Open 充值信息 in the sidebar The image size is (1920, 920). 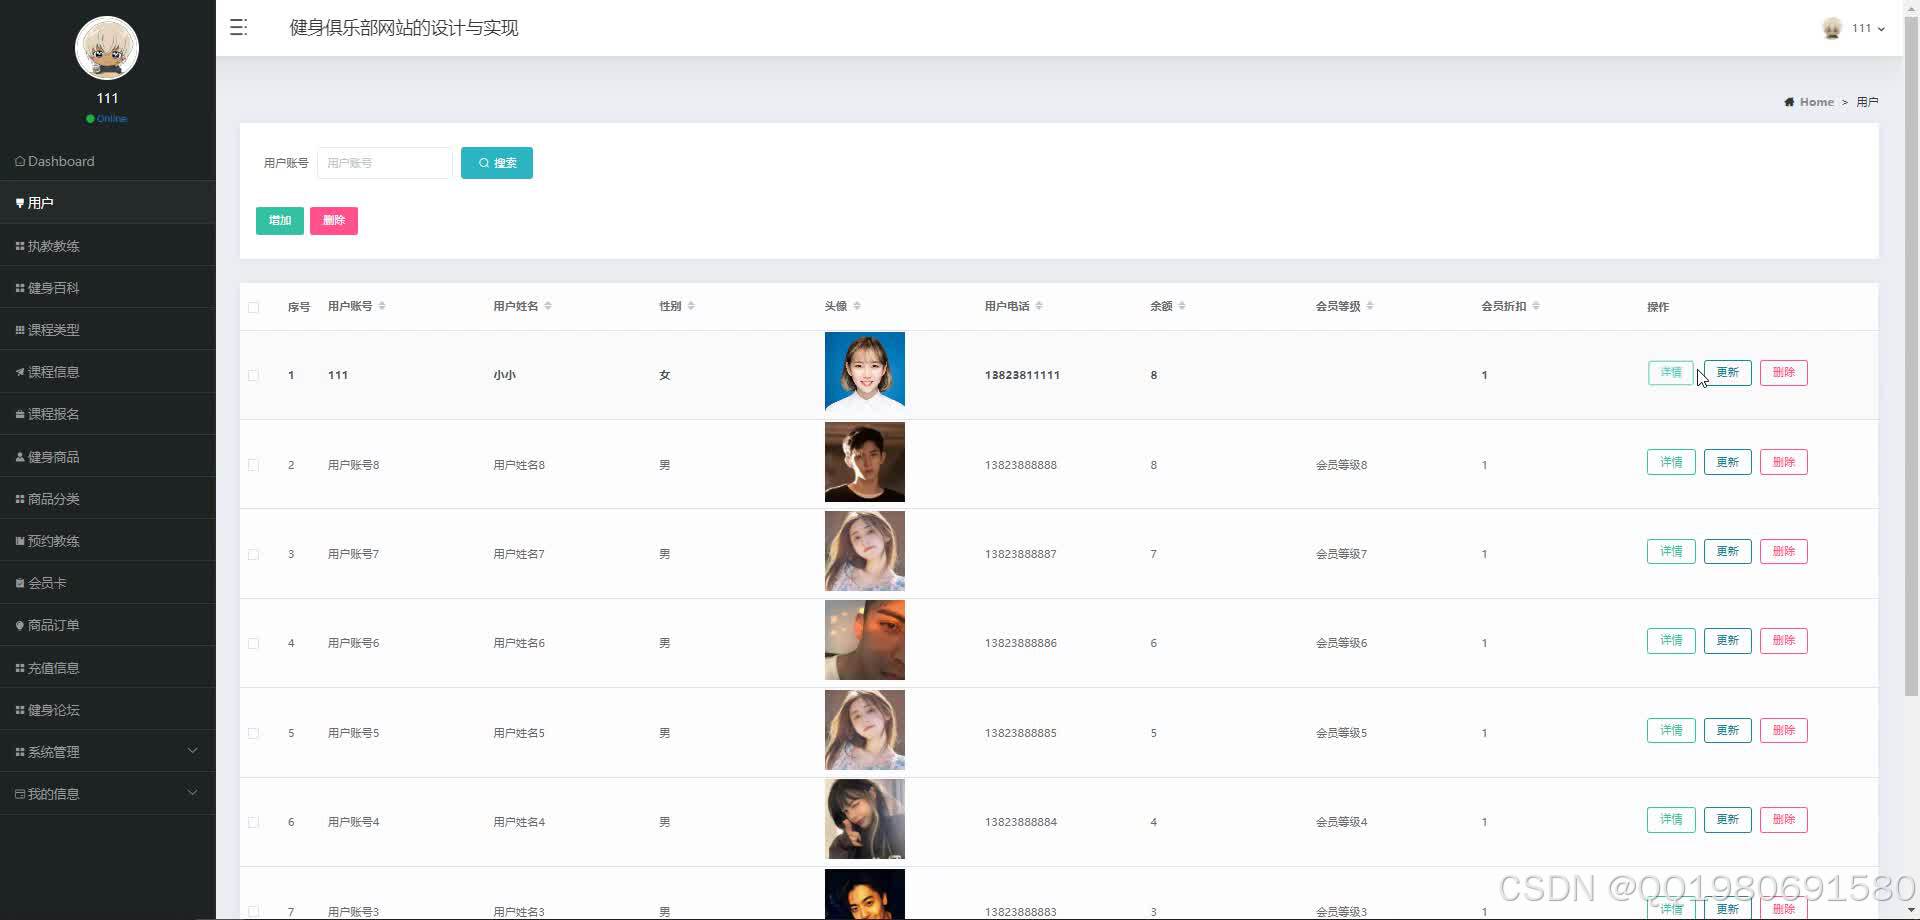click(107, 668)
